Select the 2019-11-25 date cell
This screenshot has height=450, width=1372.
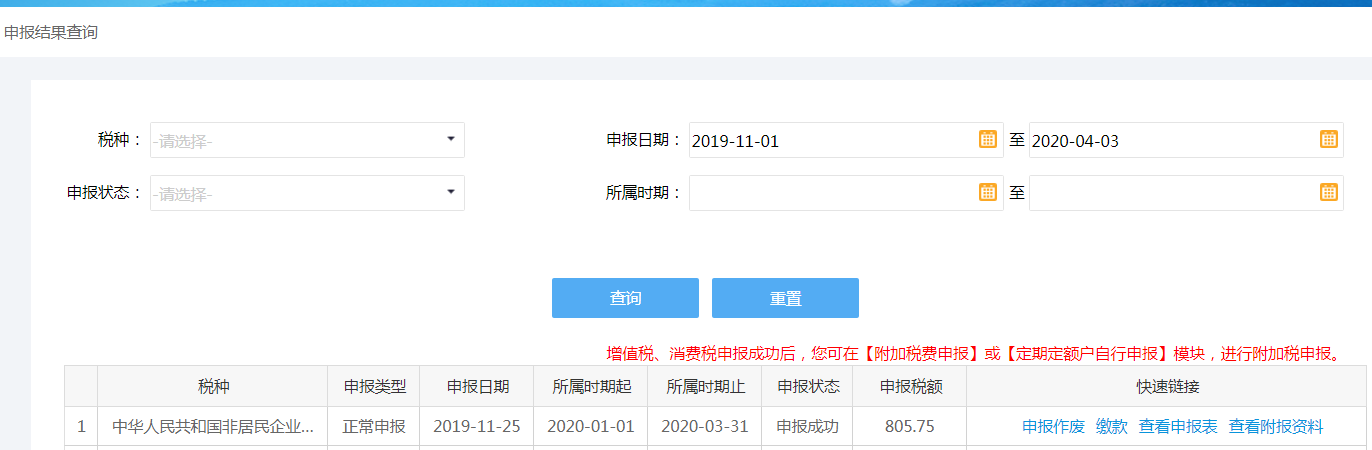477,427
